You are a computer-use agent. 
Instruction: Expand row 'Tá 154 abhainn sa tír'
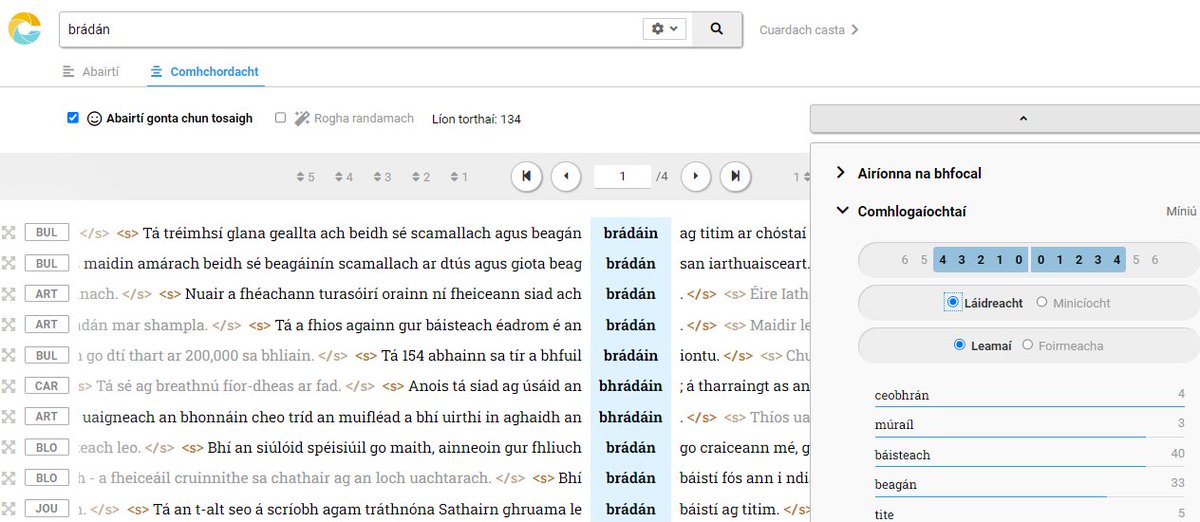tap(8, 356)
